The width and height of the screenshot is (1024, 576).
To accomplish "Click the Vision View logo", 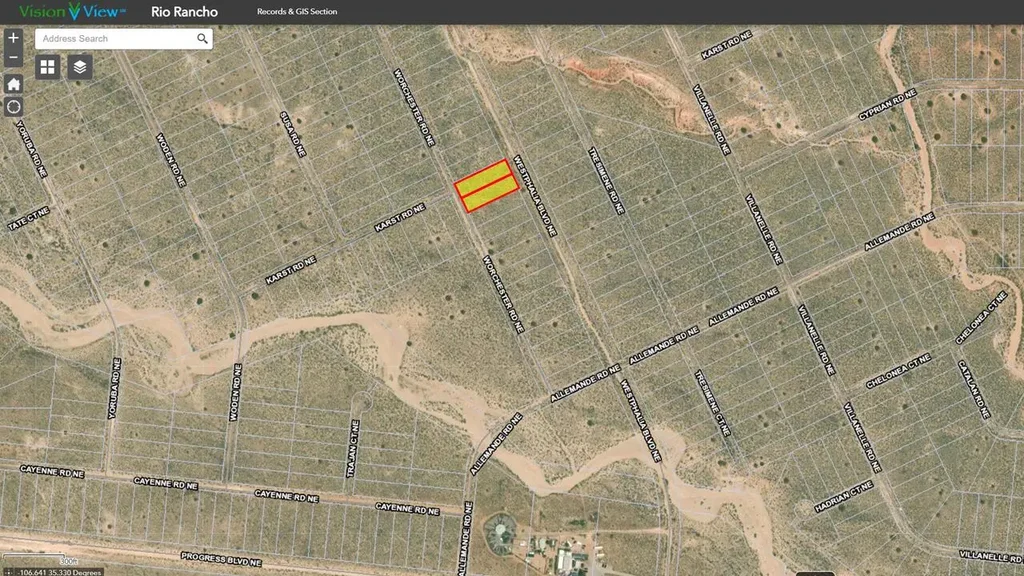I will pyautogui.click(x=72, y=12).
